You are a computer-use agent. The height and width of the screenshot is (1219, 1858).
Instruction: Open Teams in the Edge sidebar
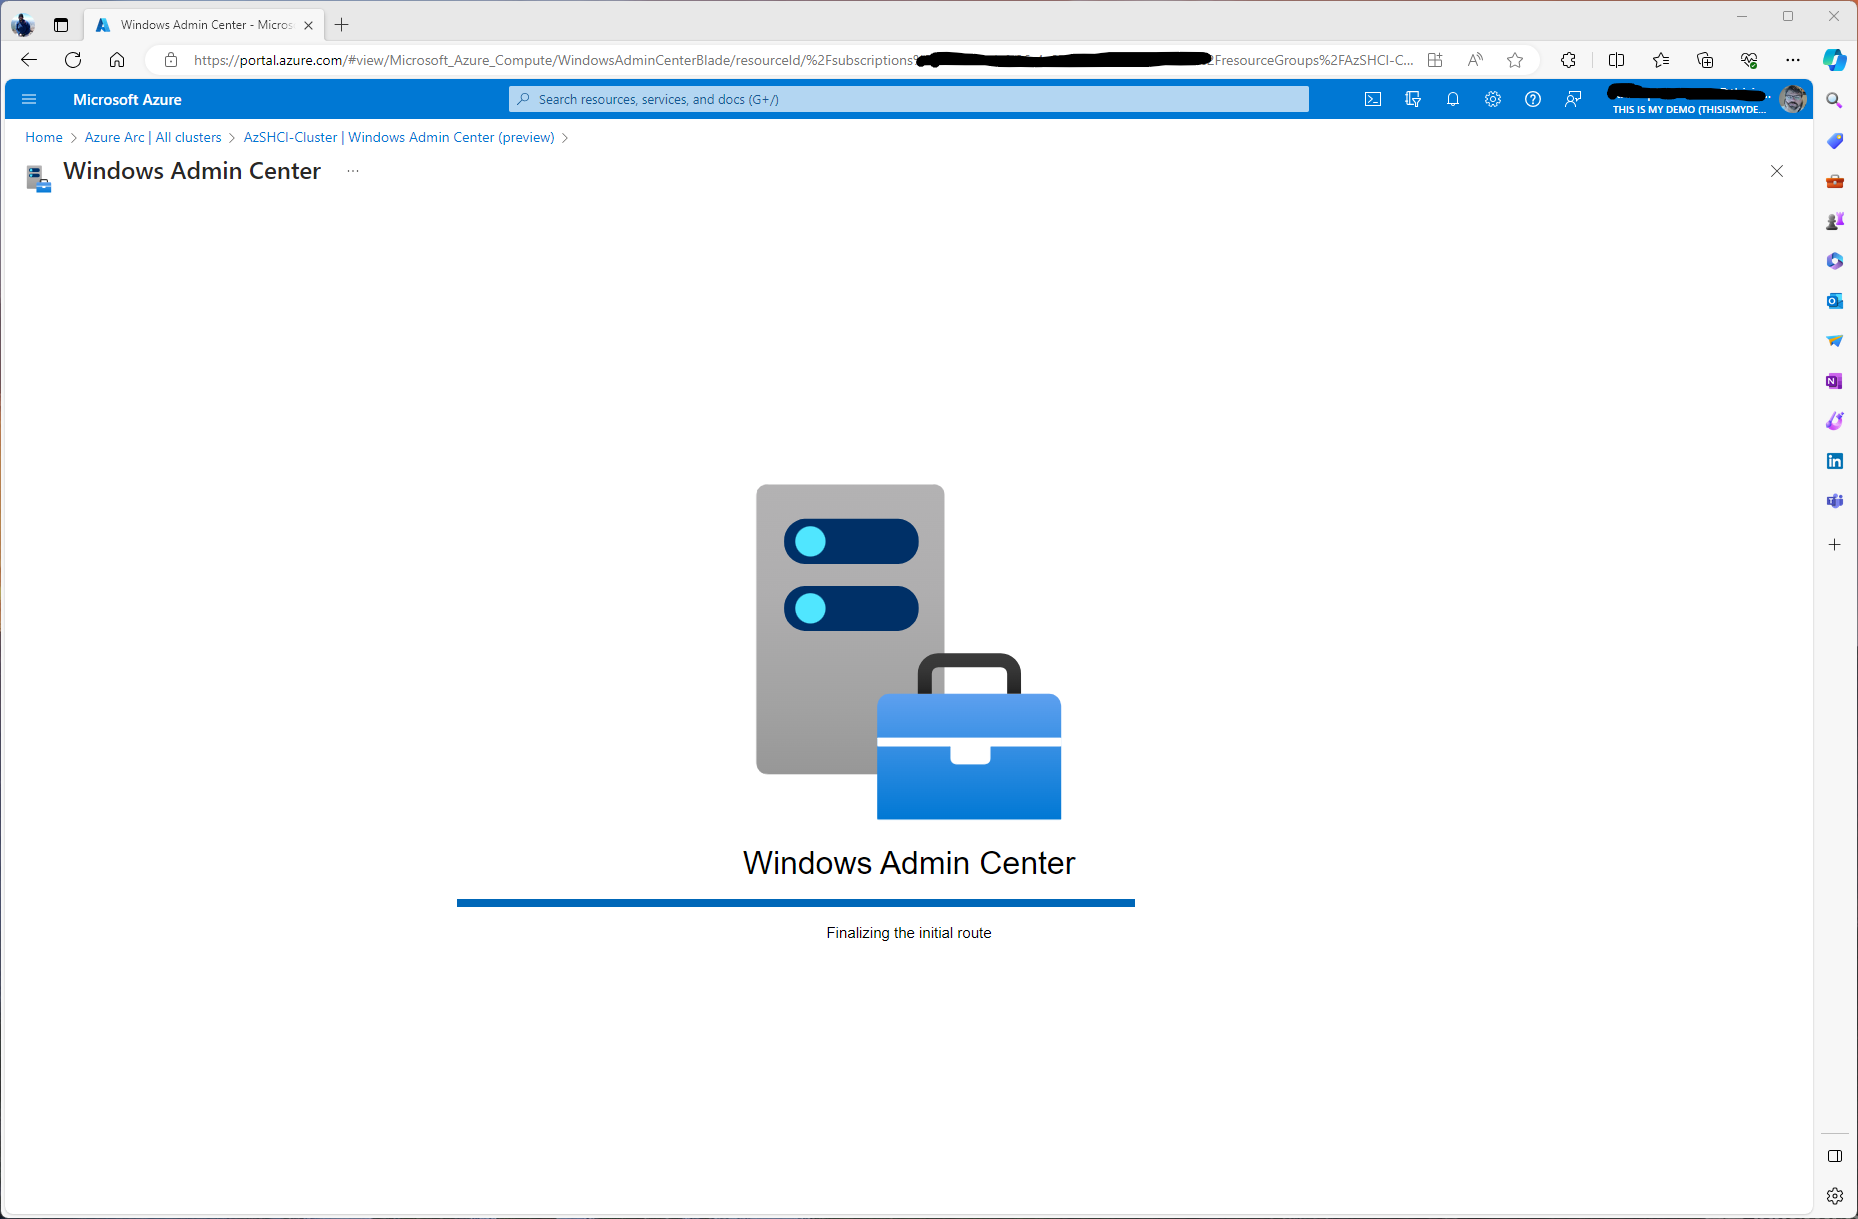coord(1834,501)
